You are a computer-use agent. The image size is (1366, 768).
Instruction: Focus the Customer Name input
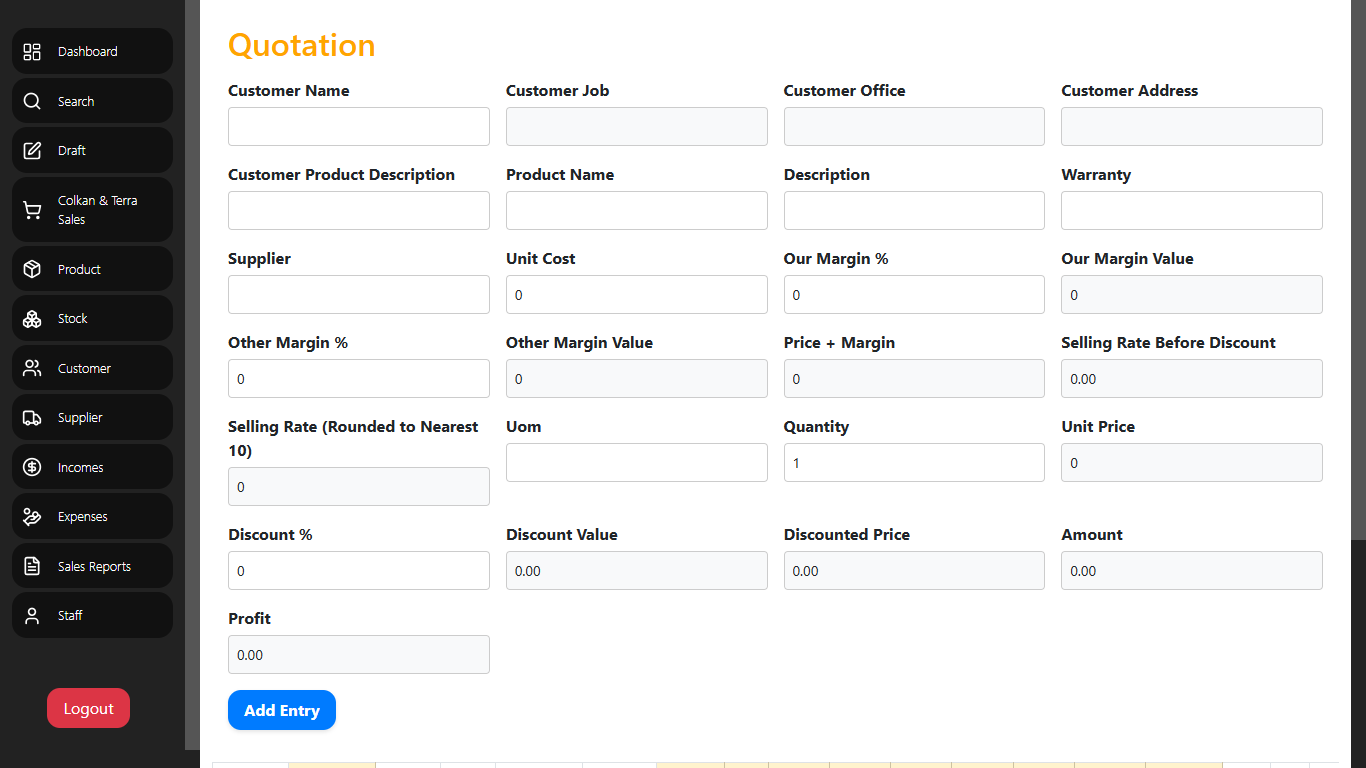(x=359, y=127)
